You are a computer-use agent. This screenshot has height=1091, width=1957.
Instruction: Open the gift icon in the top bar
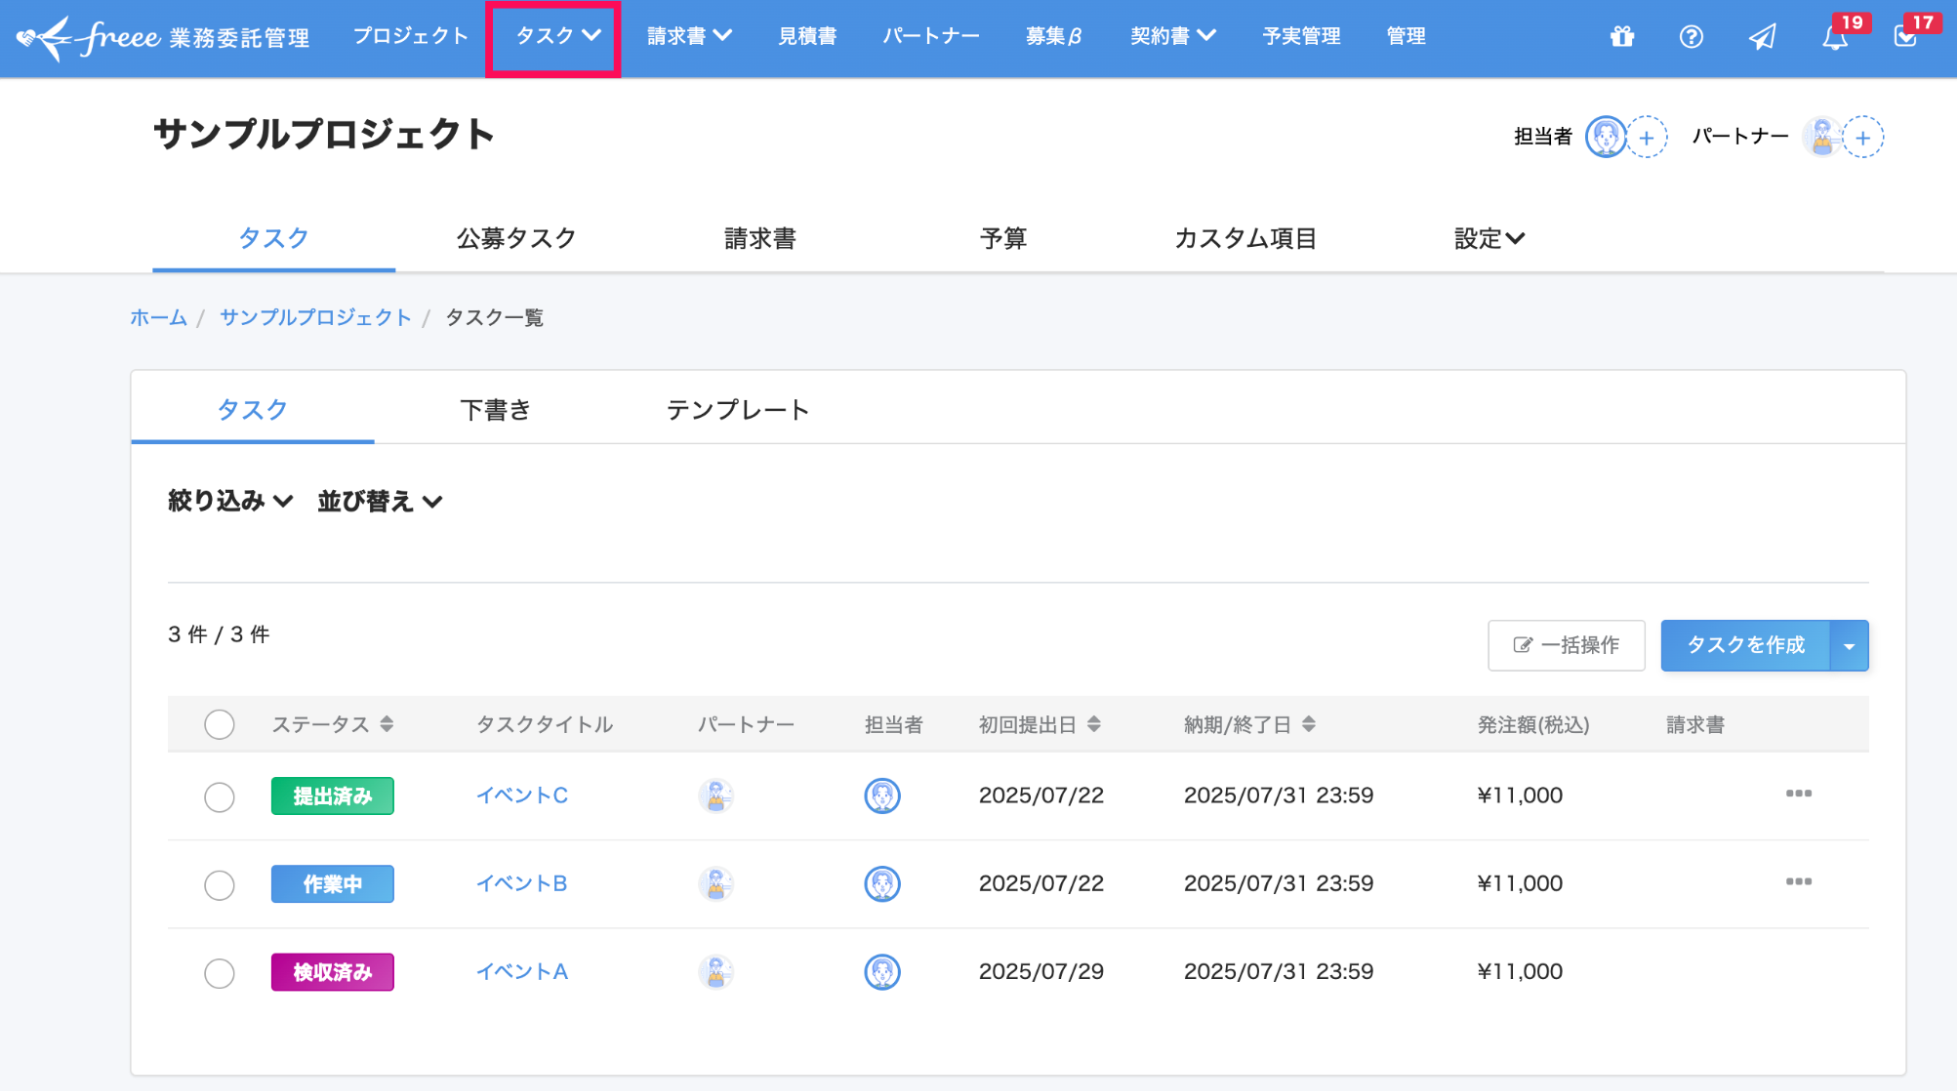click(x=1622, y=37)
